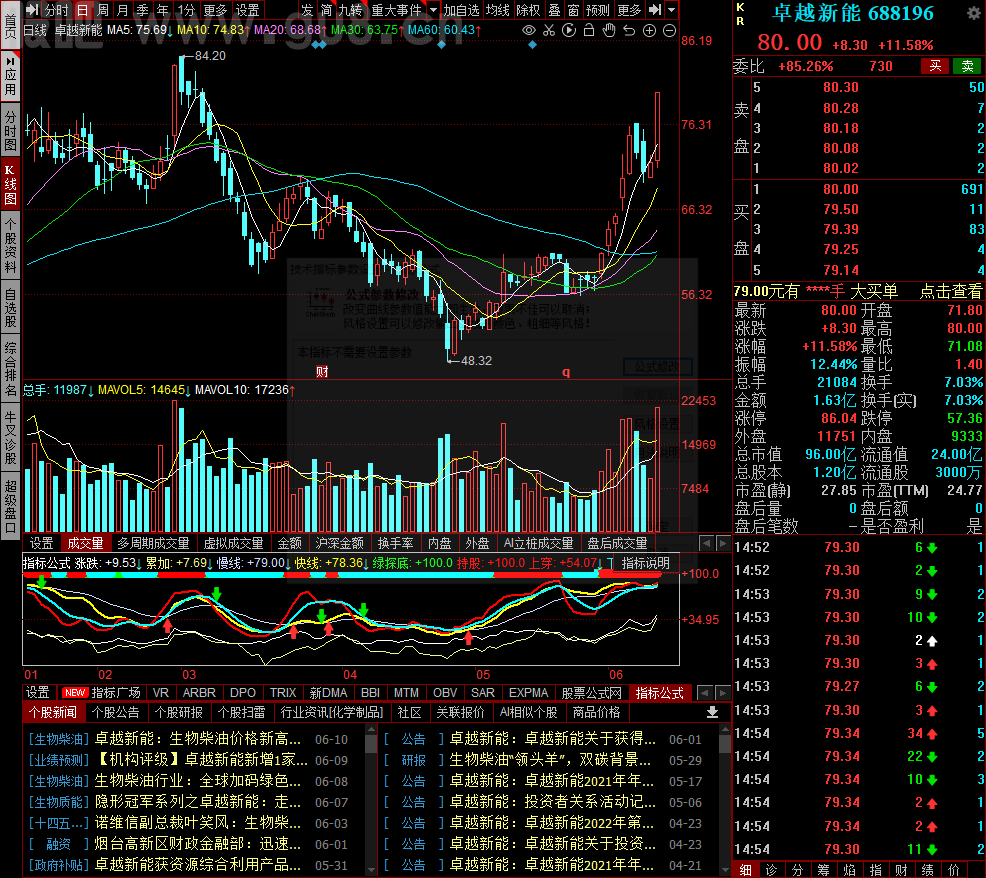Open the 重大事件 button
Image resolution: width=986 pixels, height=878 pixels.
pos(396,10)
